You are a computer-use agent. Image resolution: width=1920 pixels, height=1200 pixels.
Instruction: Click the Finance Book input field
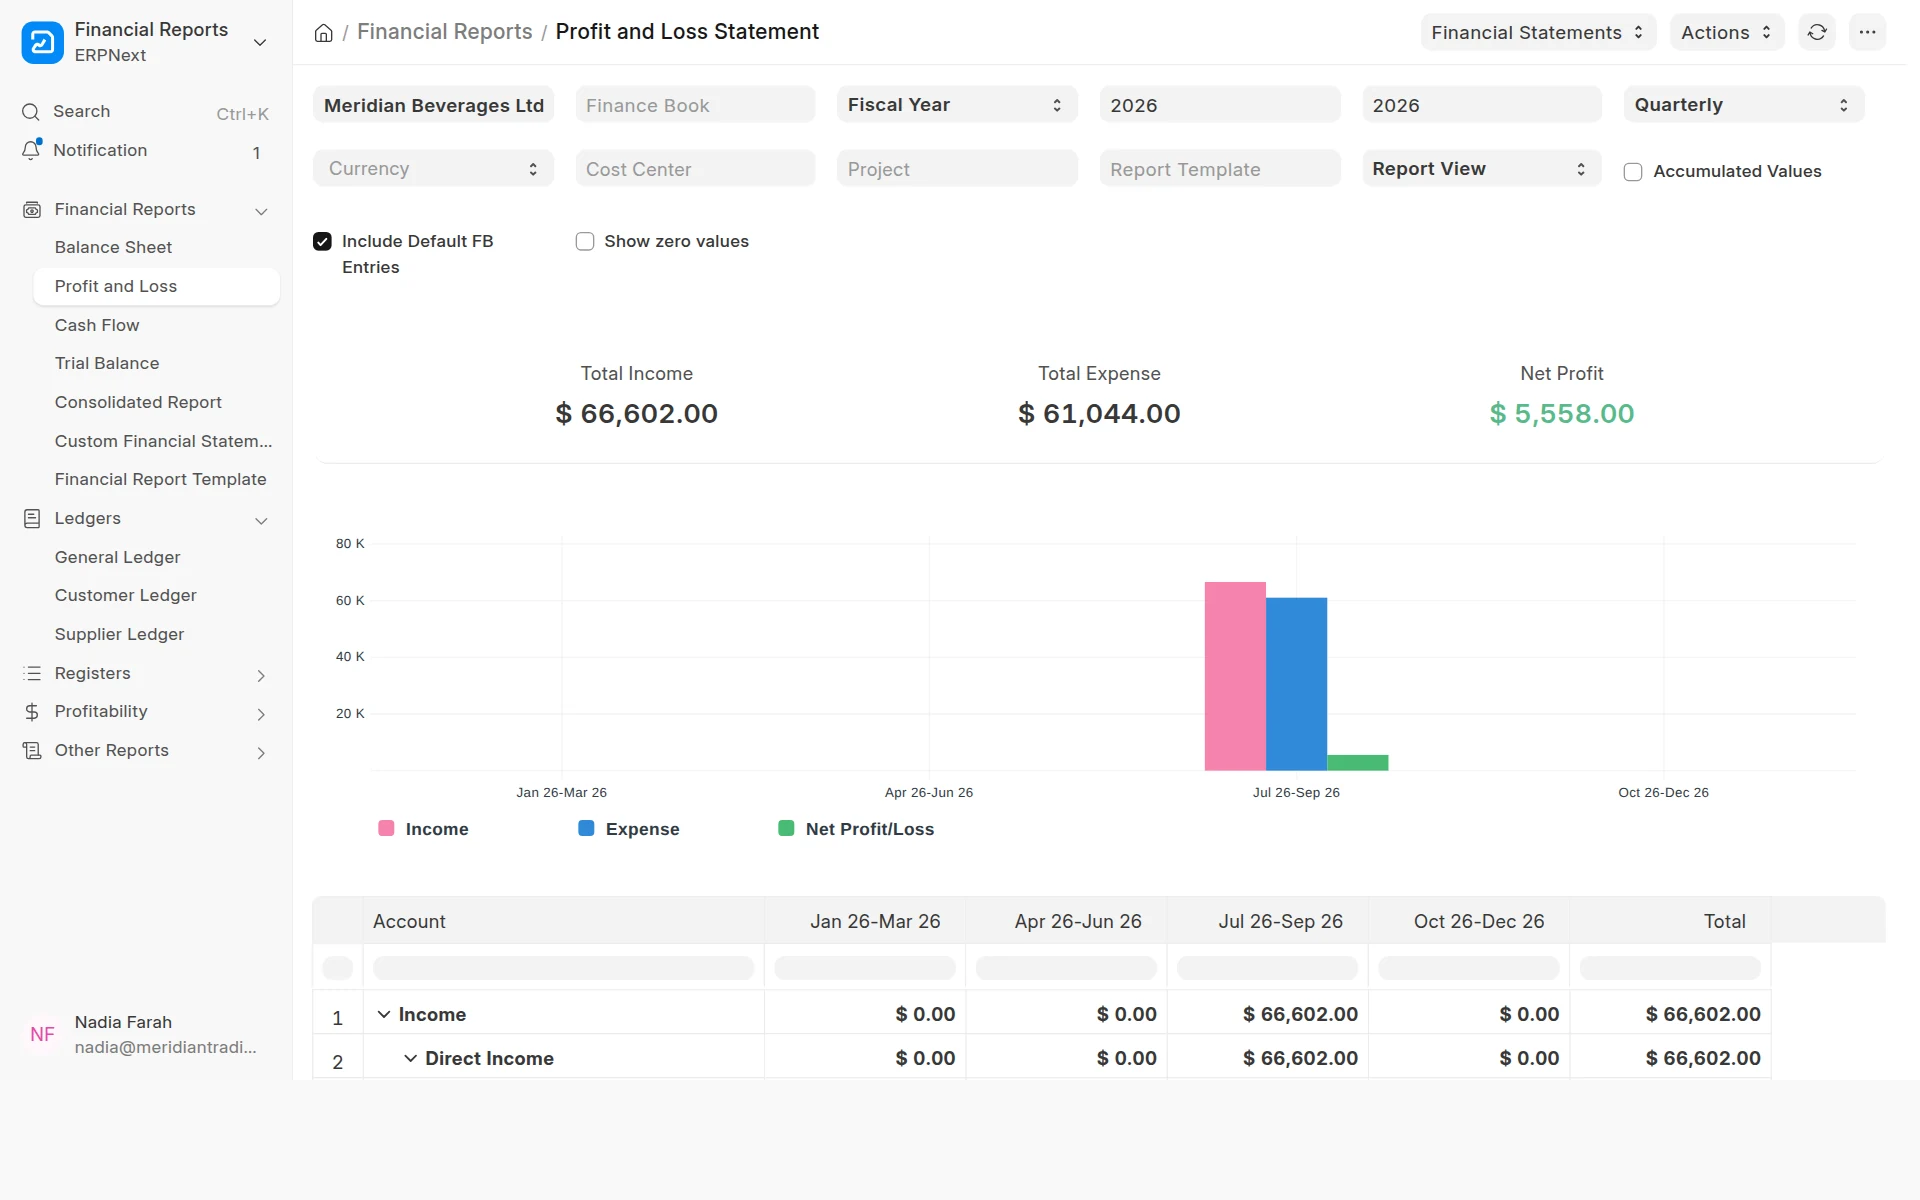pyautogui.click(x=695, y=105)
